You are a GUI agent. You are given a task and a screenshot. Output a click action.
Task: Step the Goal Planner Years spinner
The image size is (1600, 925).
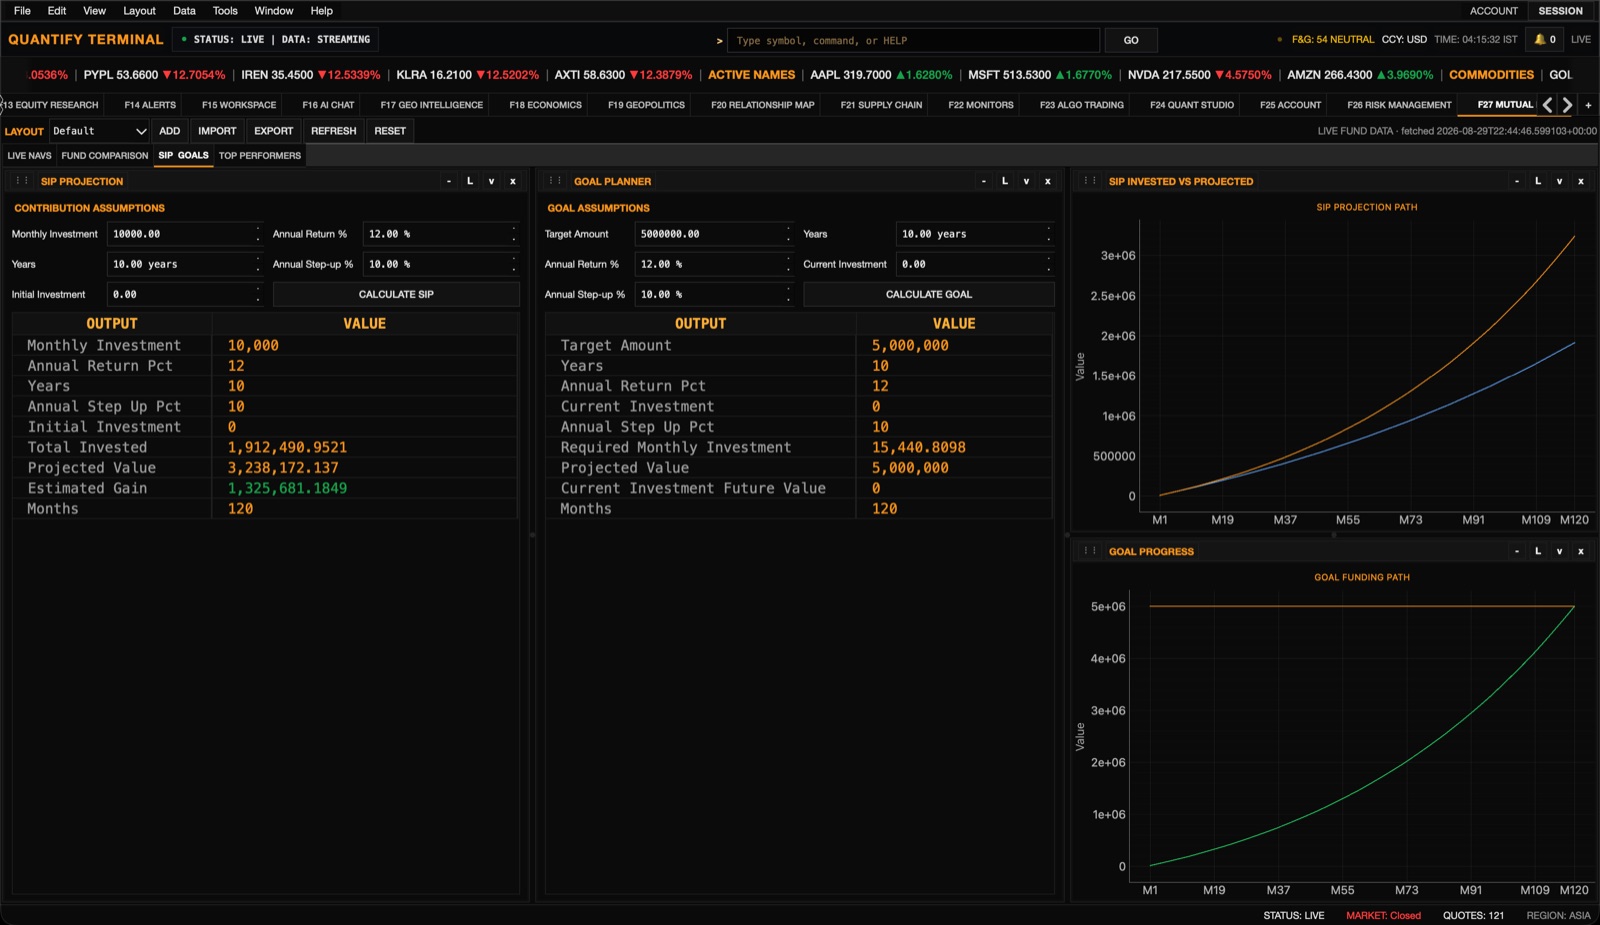pyautogui.click(x=1048, y=234)
